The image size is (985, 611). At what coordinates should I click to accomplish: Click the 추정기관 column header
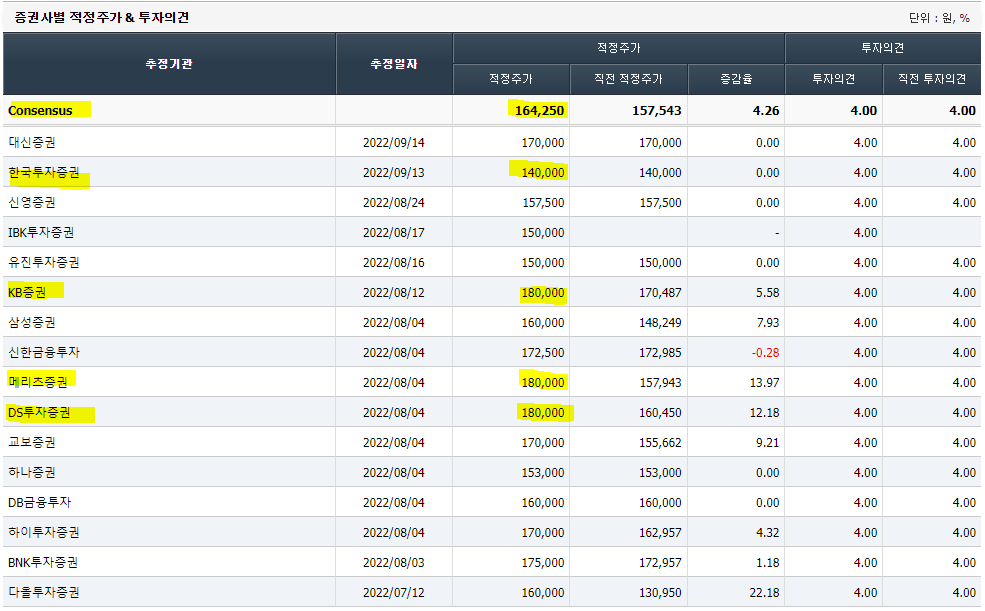169,63
